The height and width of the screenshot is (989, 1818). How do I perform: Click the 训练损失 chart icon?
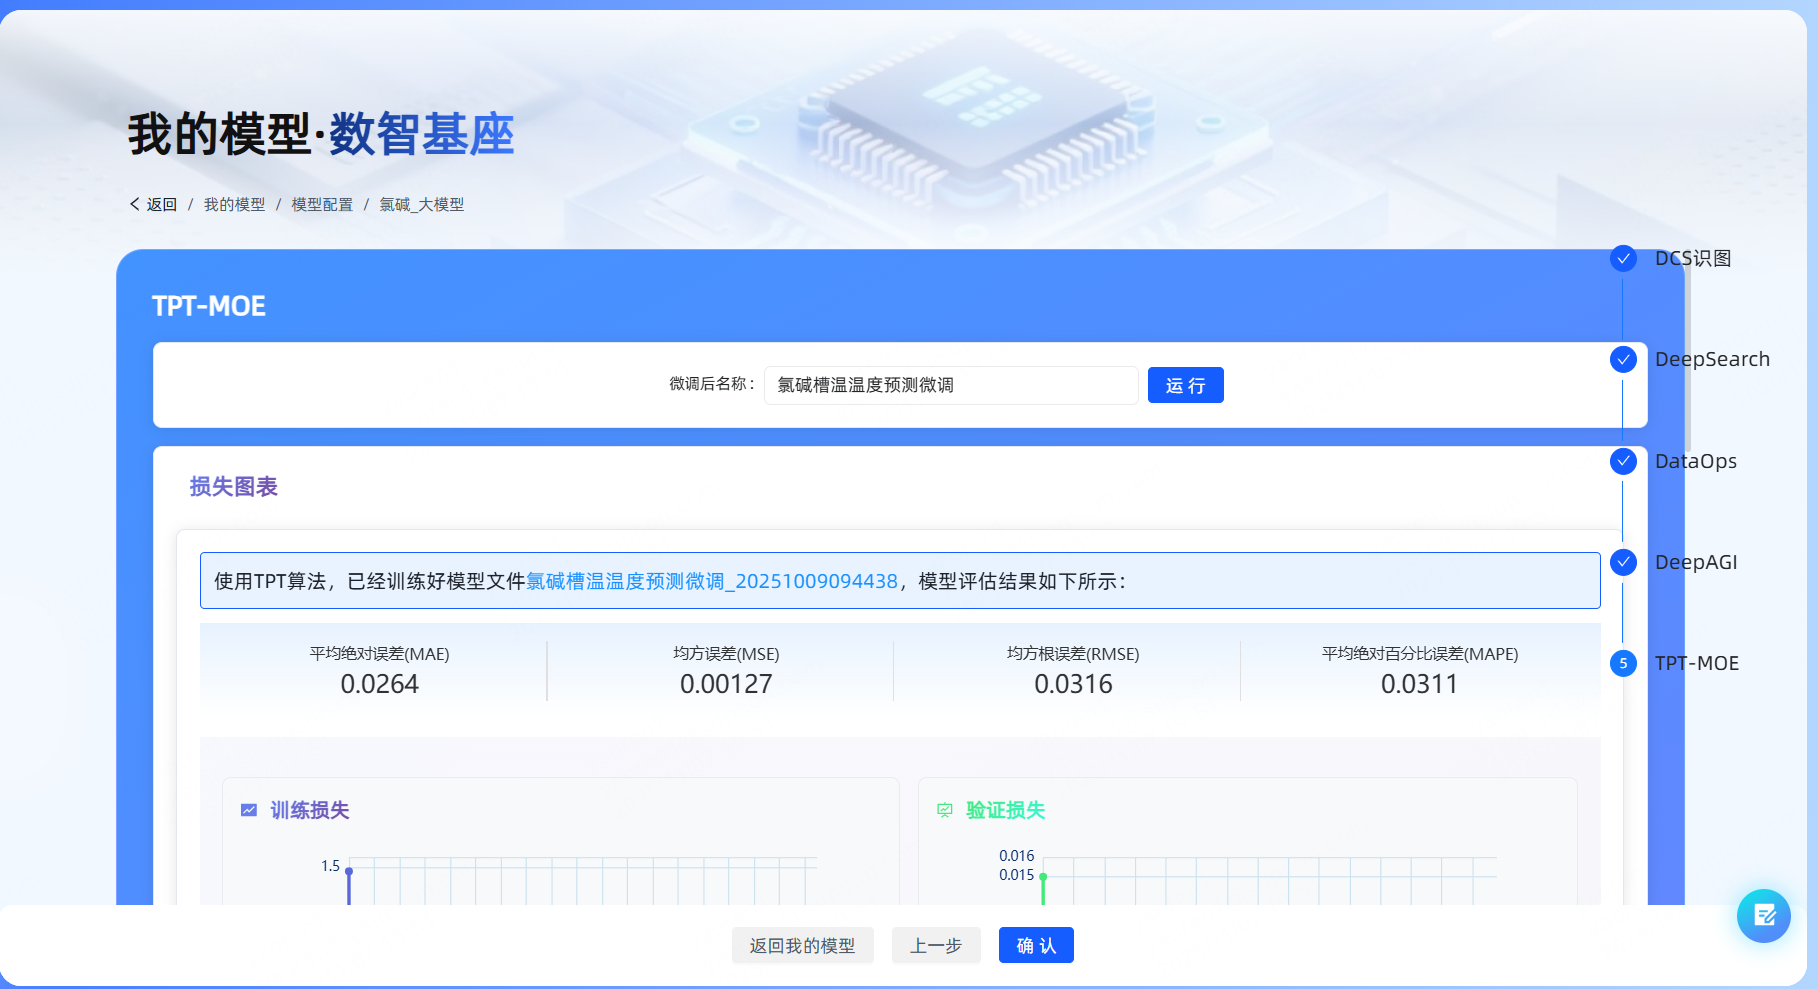[x=249, y=810]
